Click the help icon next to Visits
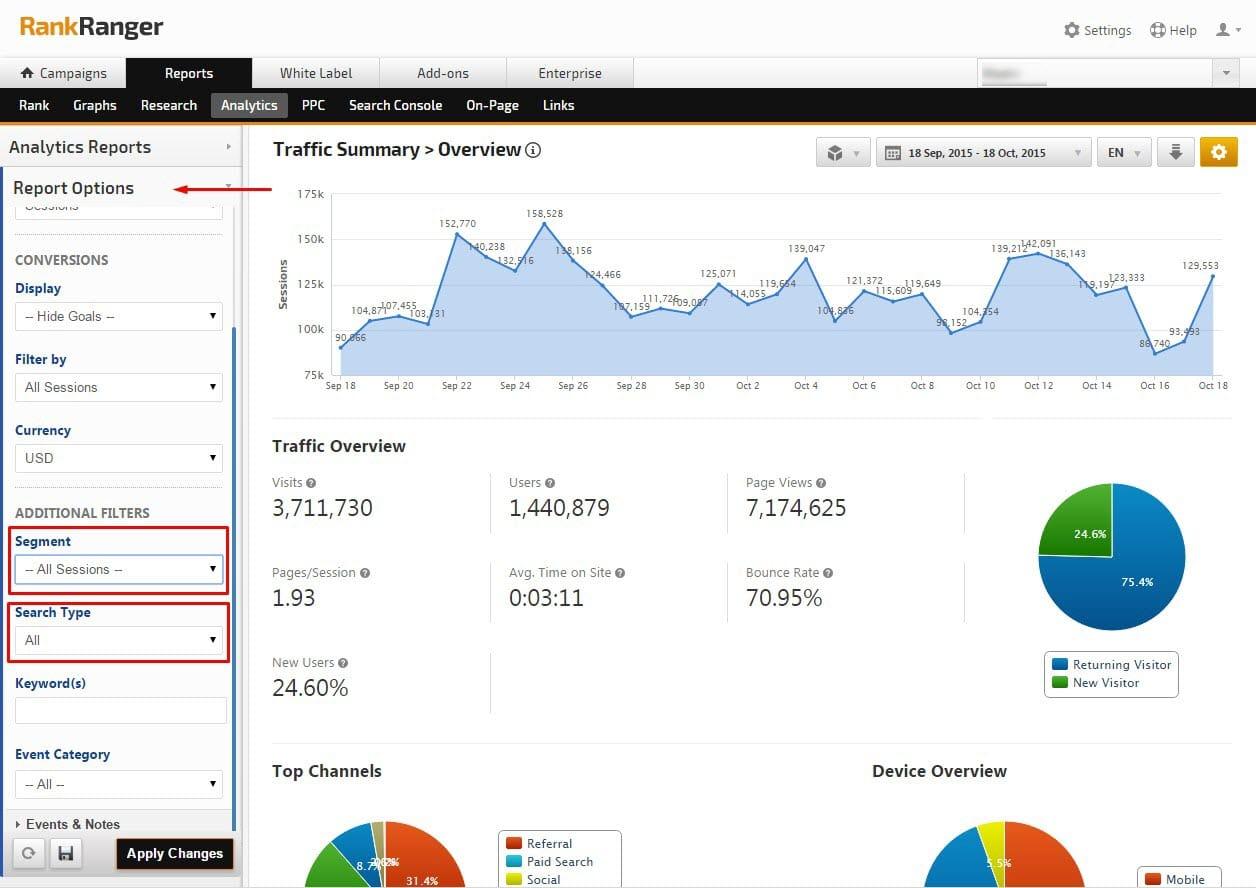This screenshot has width=1256, height=888. (x=311, y=483)
